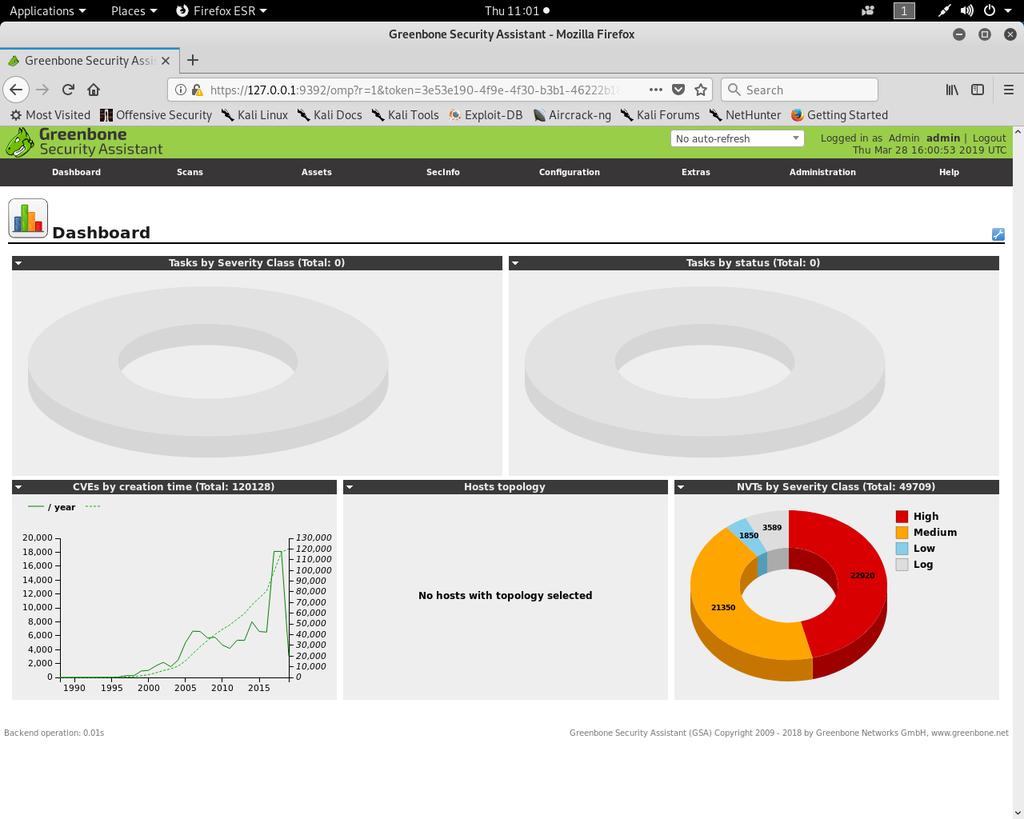The width and height of the screenshot is (1024, 819).
Task: Go back with the browser back arrow
Action: click(x=16, y=89)
